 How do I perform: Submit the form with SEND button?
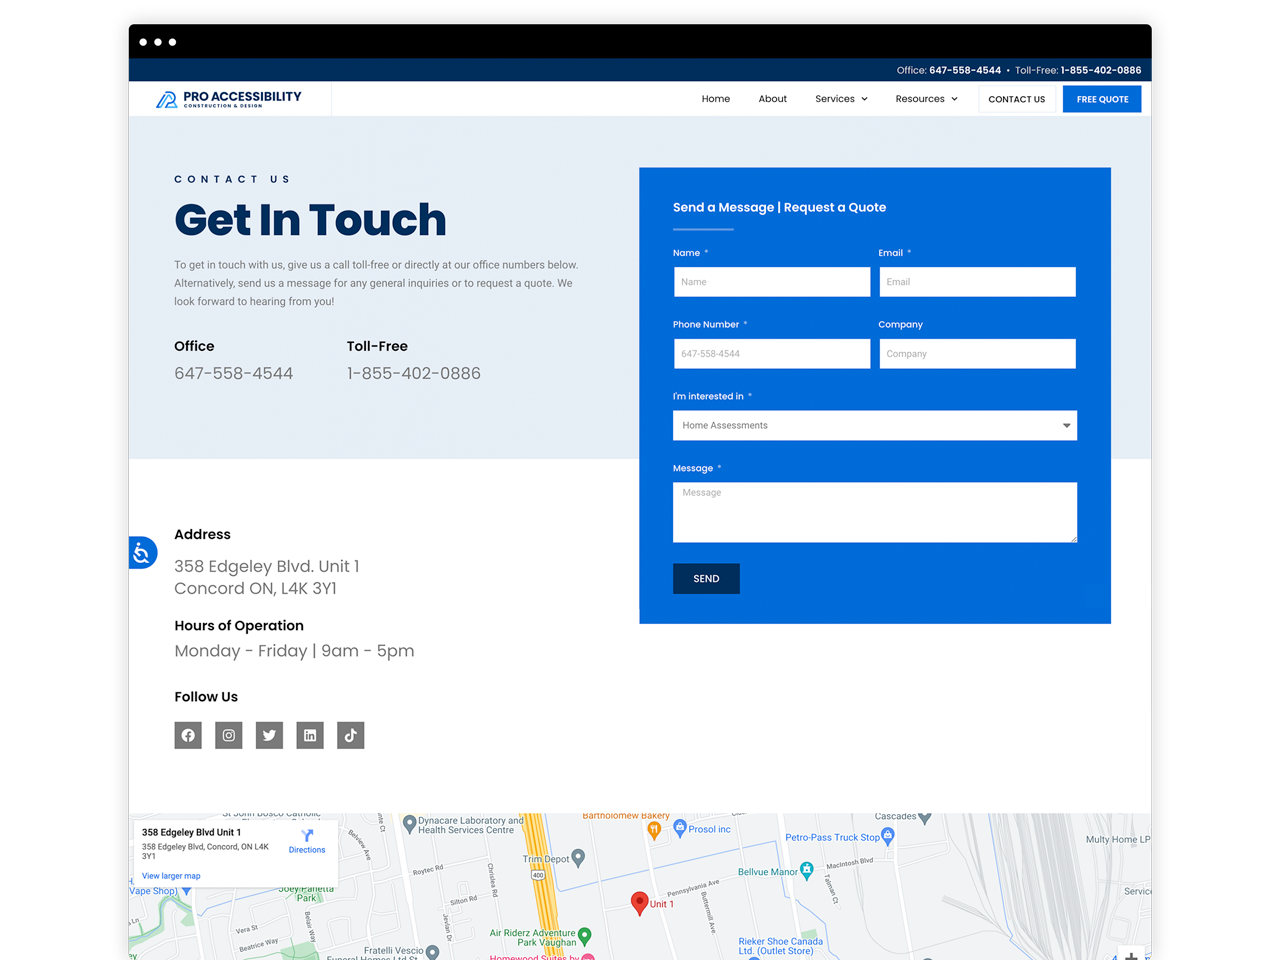tap(706, 579)
